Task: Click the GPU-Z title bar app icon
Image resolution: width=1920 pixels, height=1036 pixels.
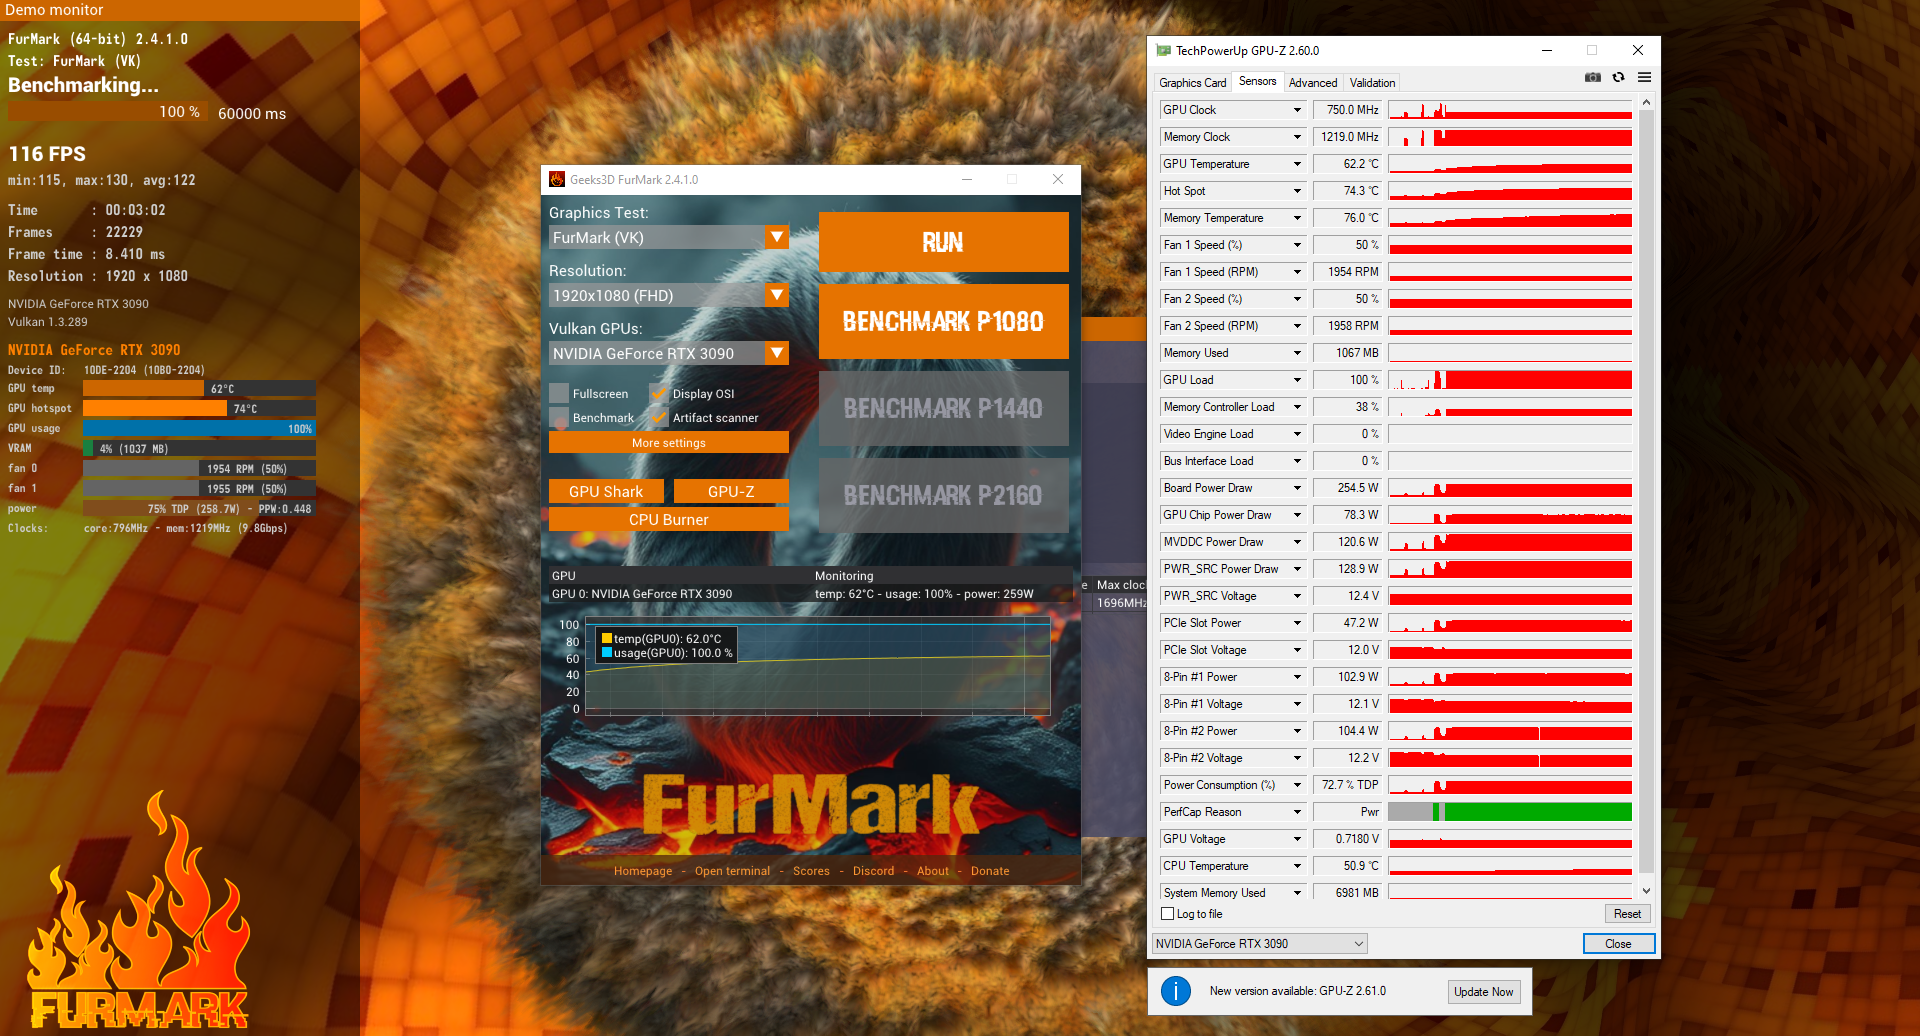Action: [1163, 51]
